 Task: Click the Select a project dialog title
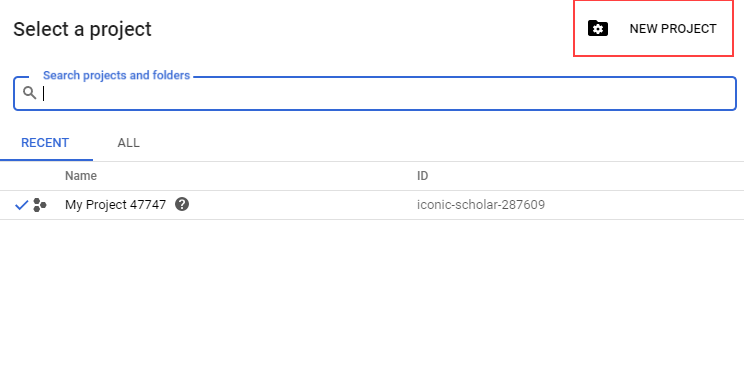click(x=82, y=29)
